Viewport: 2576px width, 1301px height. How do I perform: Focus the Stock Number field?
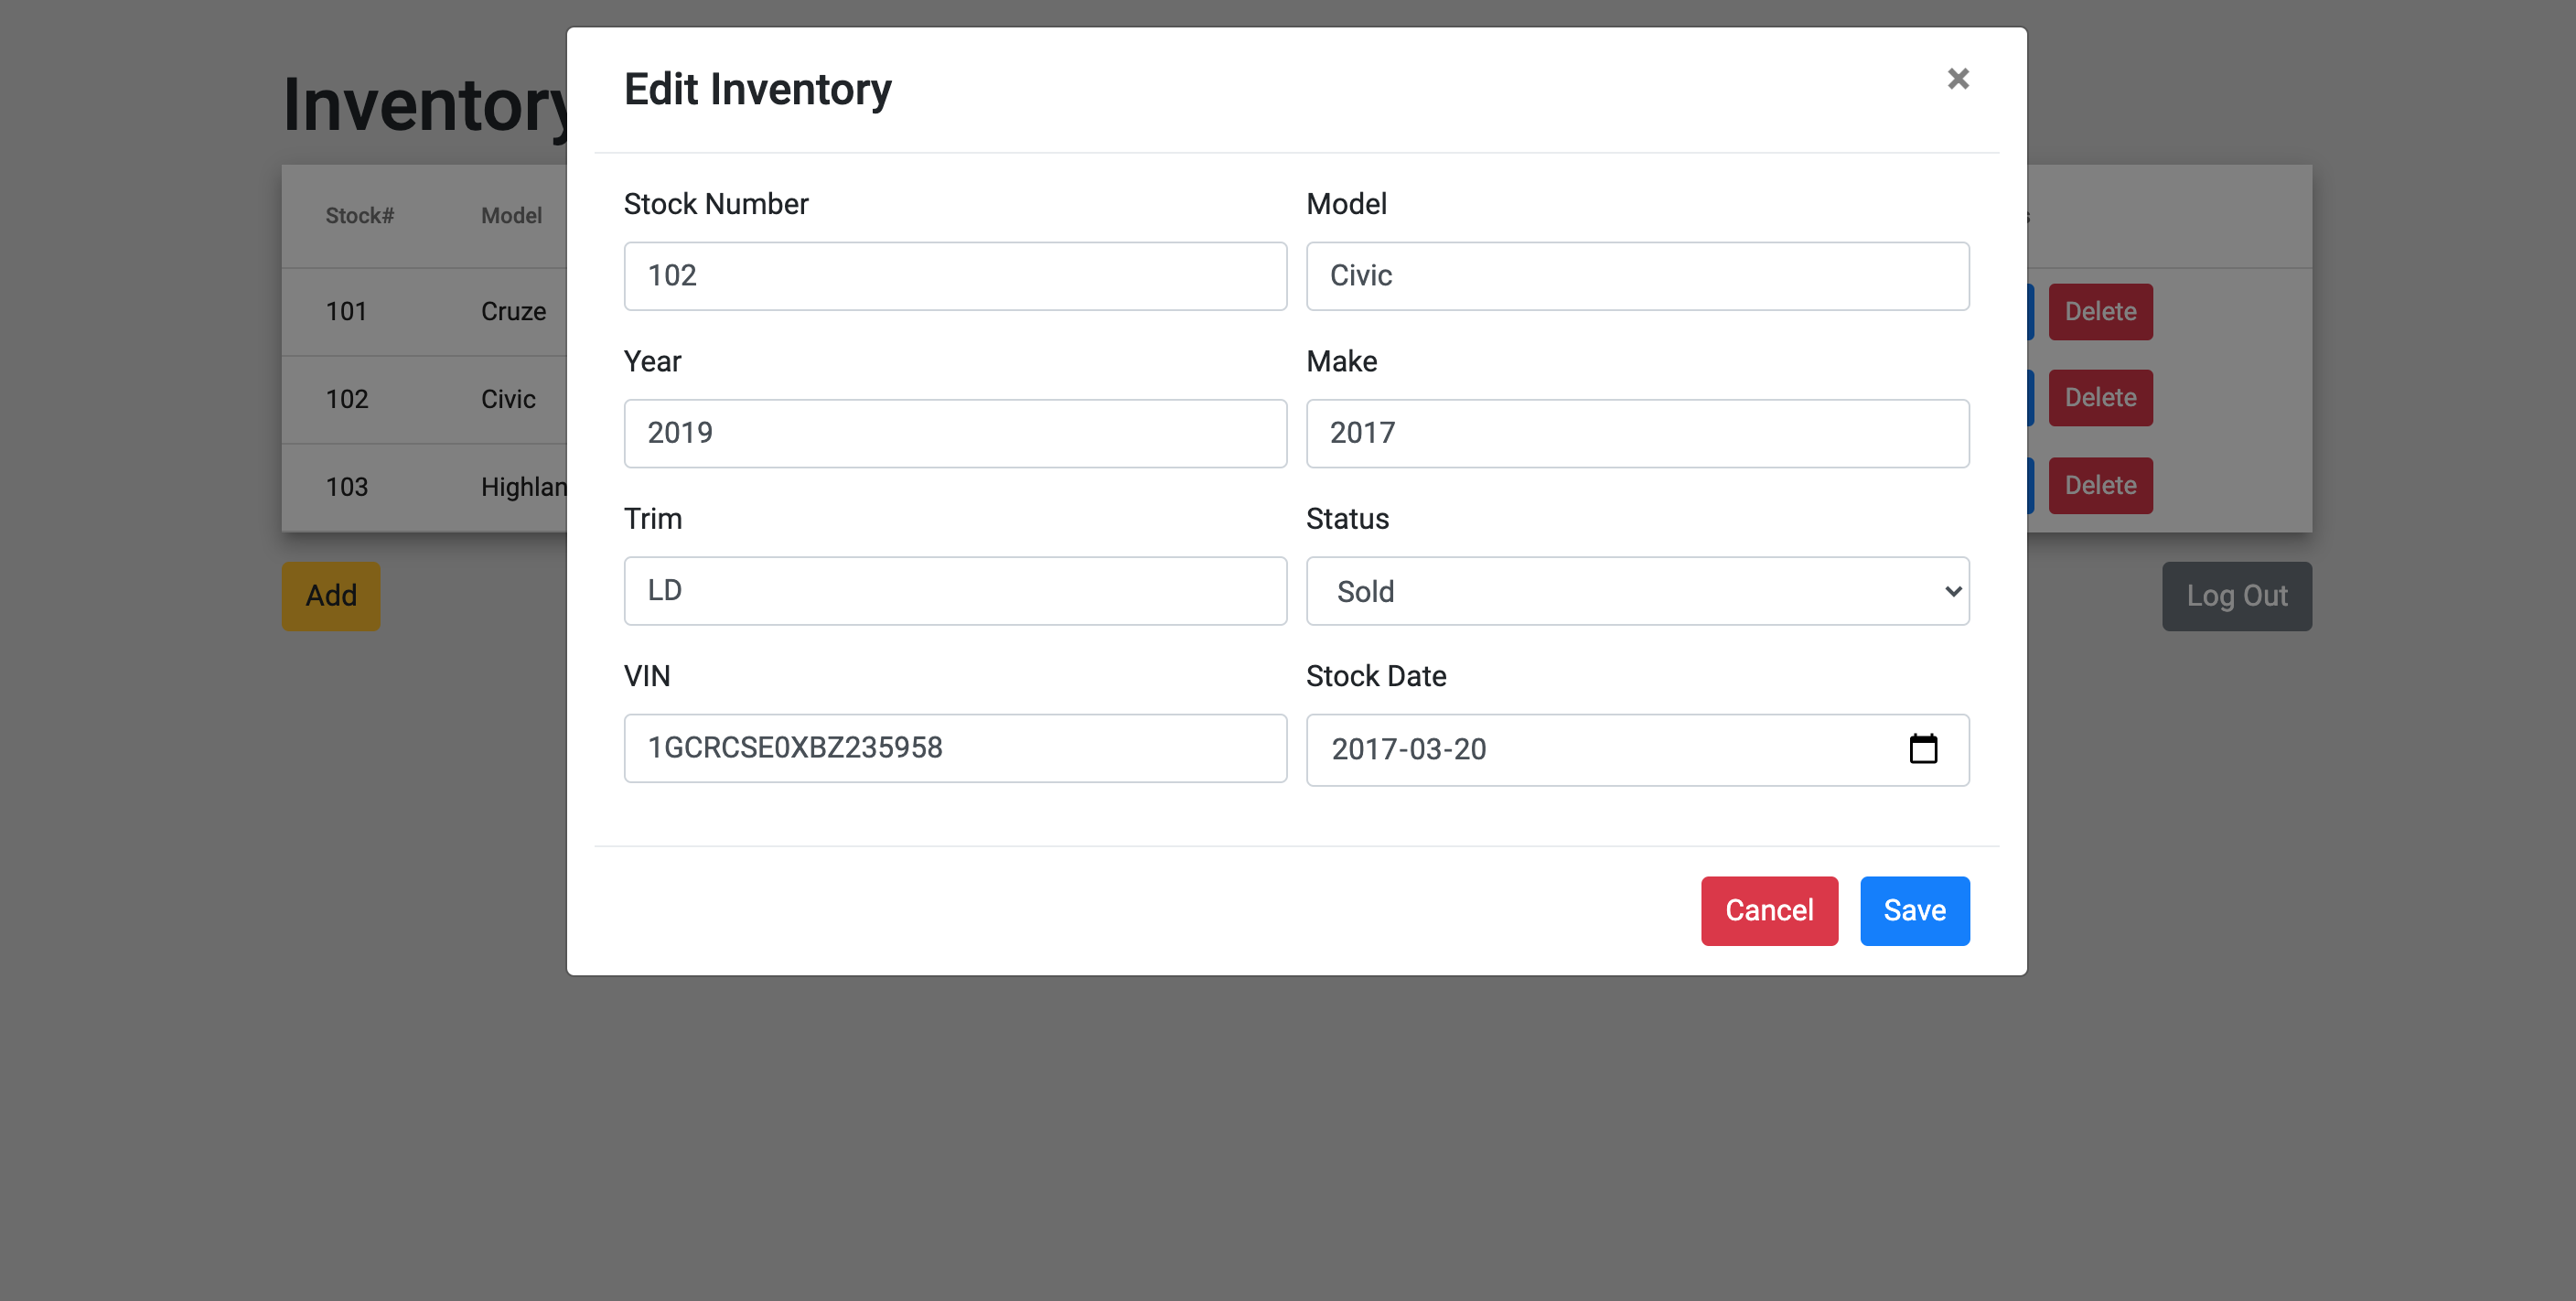[954, 276]
